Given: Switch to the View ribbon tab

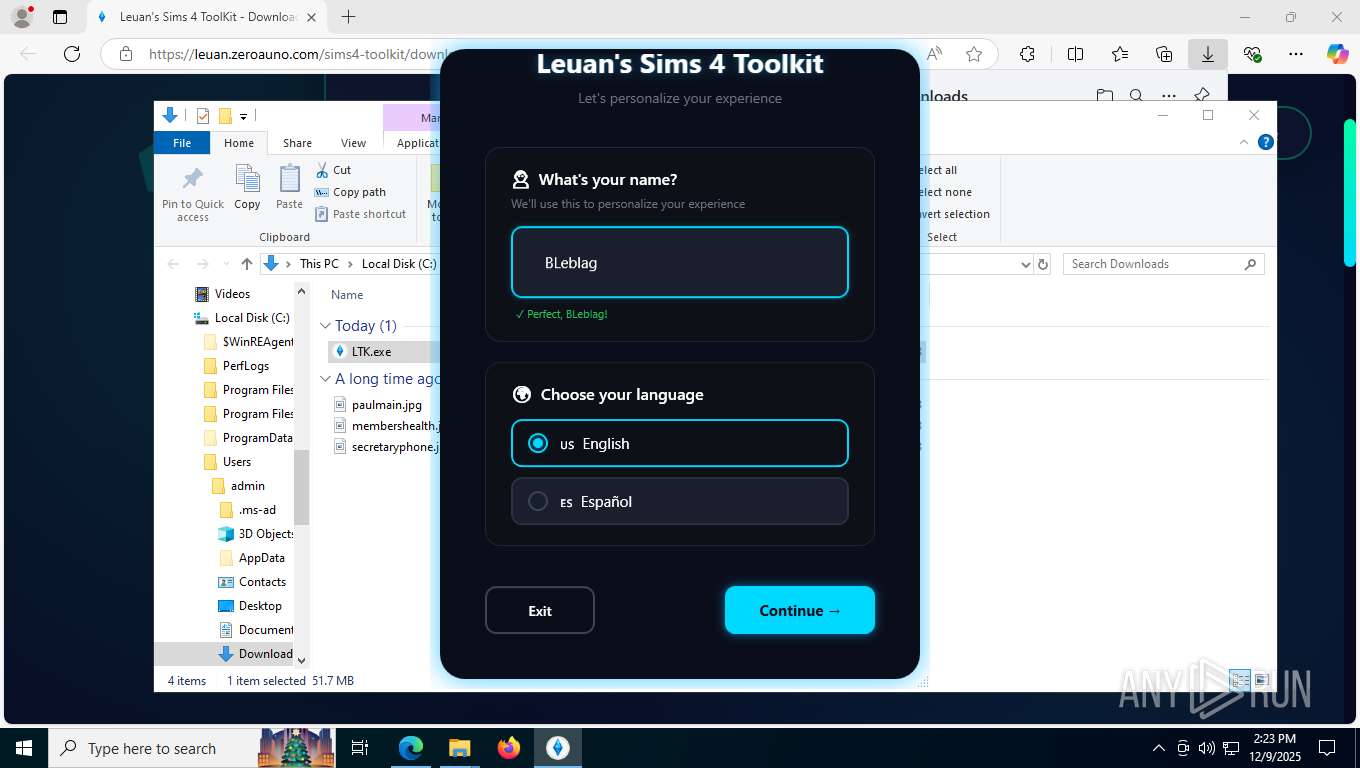Looking at the screenshot, I should point(353,143).
